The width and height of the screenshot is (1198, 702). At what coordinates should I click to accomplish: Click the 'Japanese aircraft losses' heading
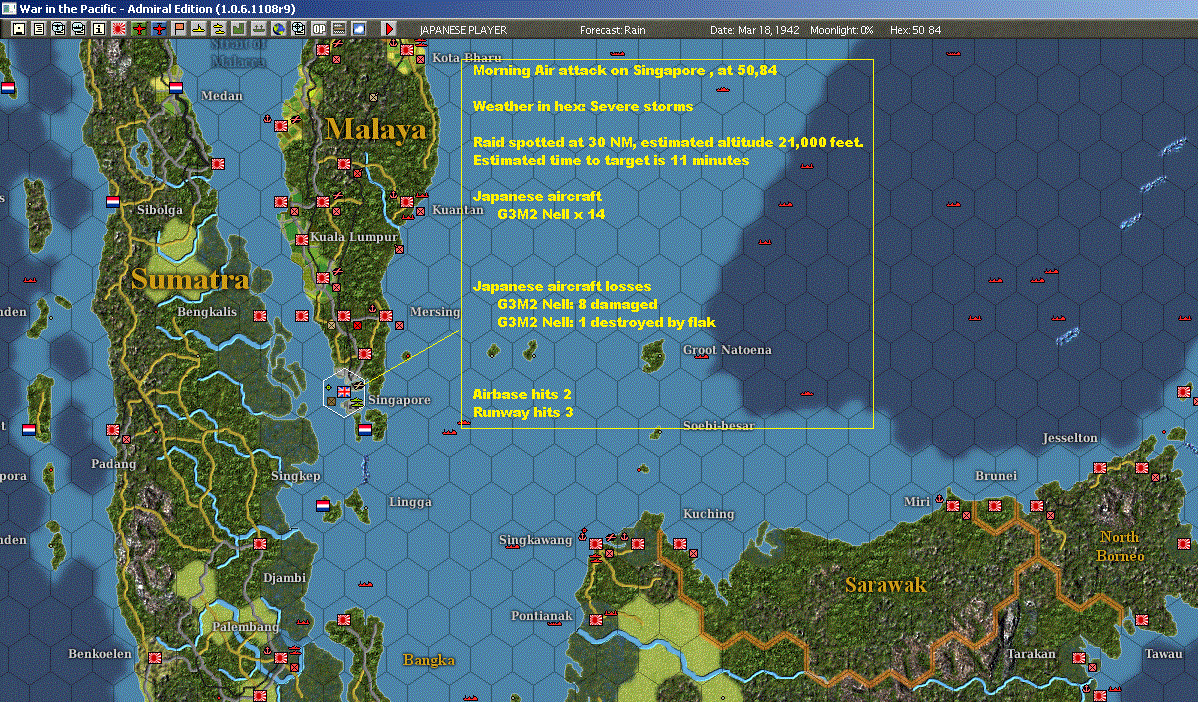[x=562, y=286]
